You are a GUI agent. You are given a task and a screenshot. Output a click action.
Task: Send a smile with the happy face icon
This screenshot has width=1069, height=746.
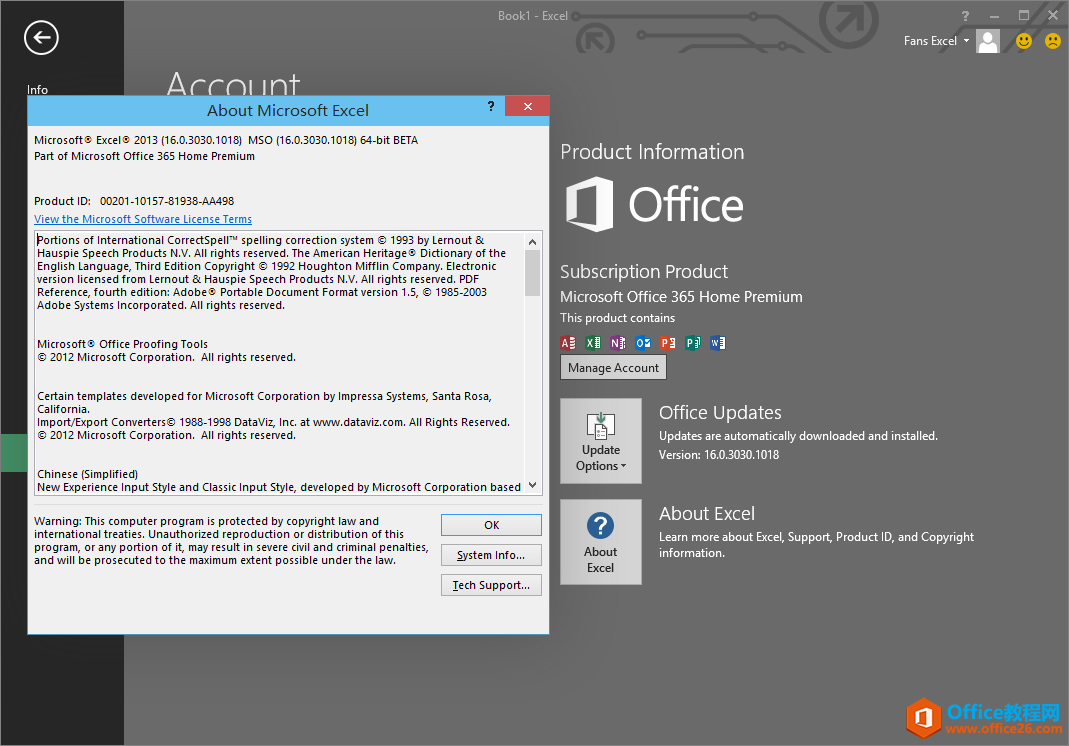(1024, 41)
